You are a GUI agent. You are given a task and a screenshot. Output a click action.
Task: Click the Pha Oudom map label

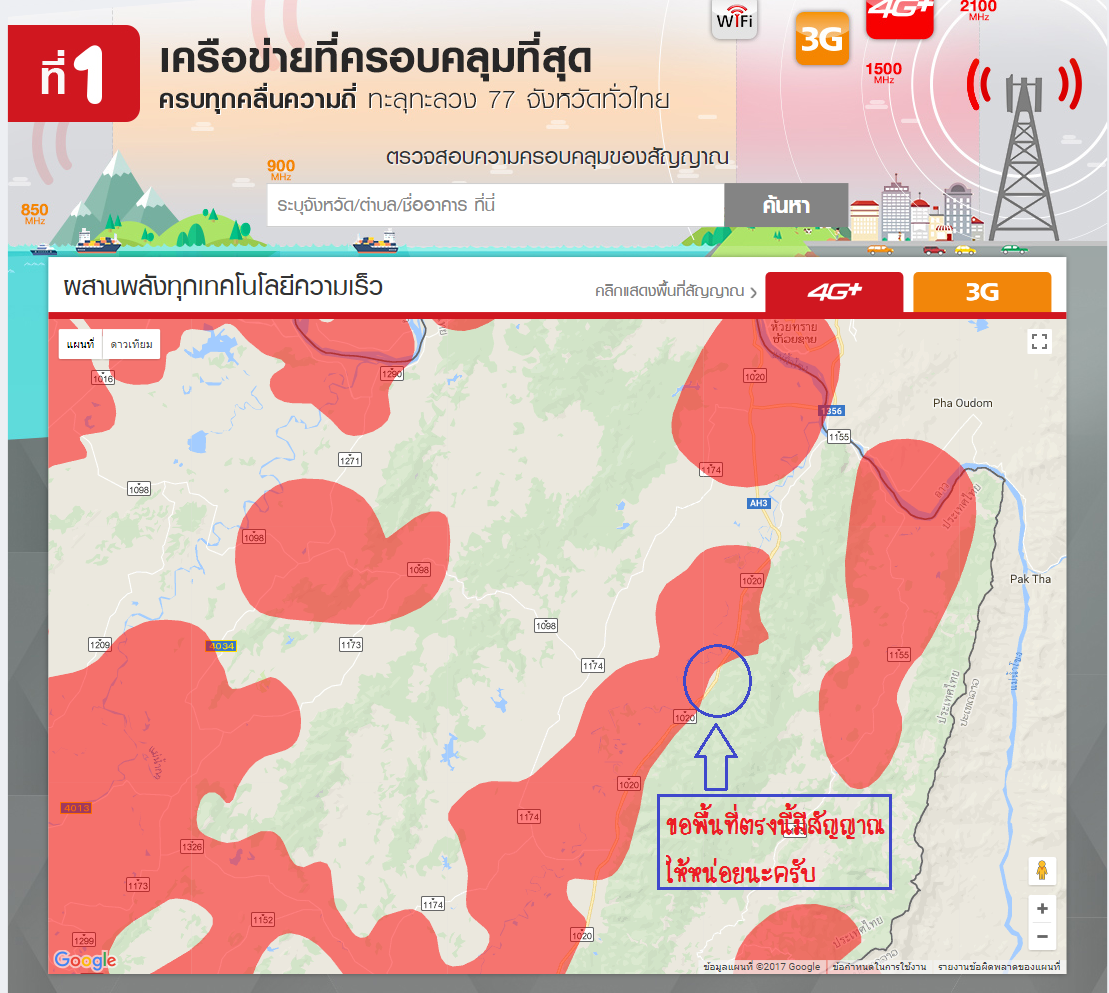963,403
